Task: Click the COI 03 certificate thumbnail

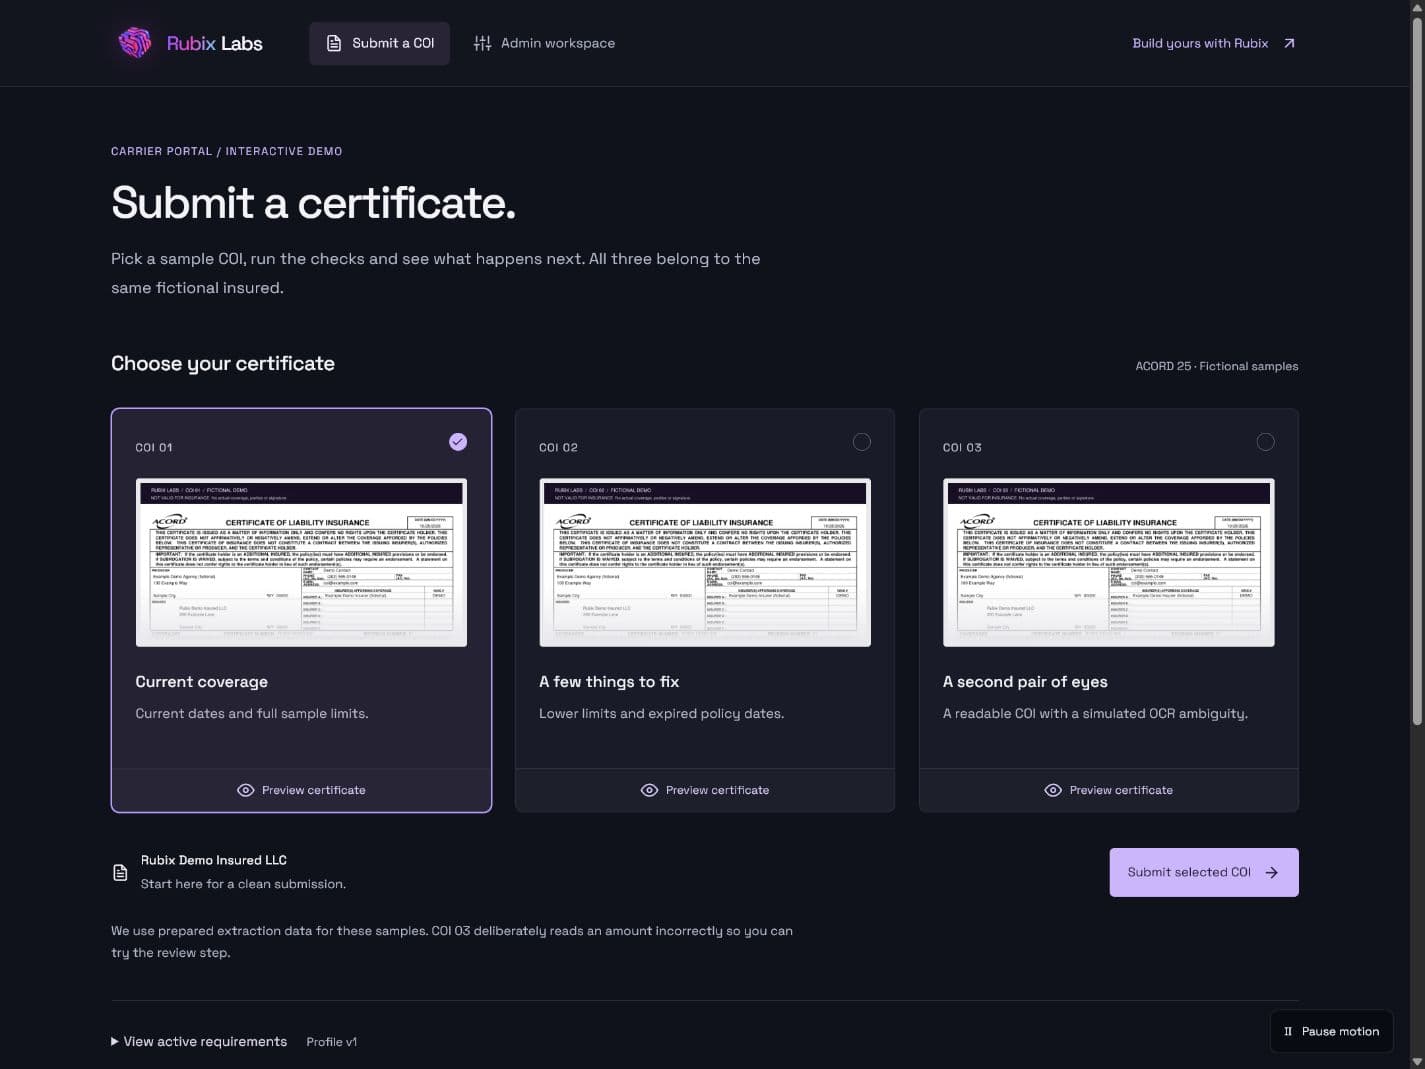Action: pyautogui.click(x=1109, y=563)
